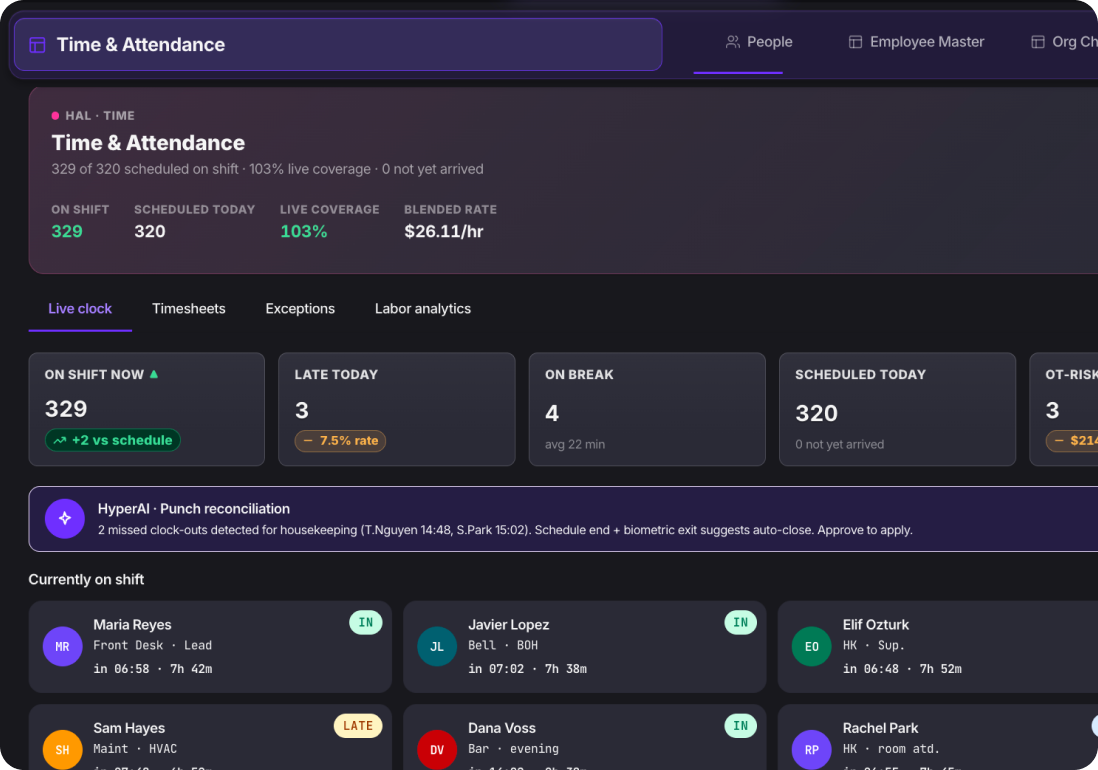
Task: Click 'Maint · HVAC' role text
Action: point(135,749)
